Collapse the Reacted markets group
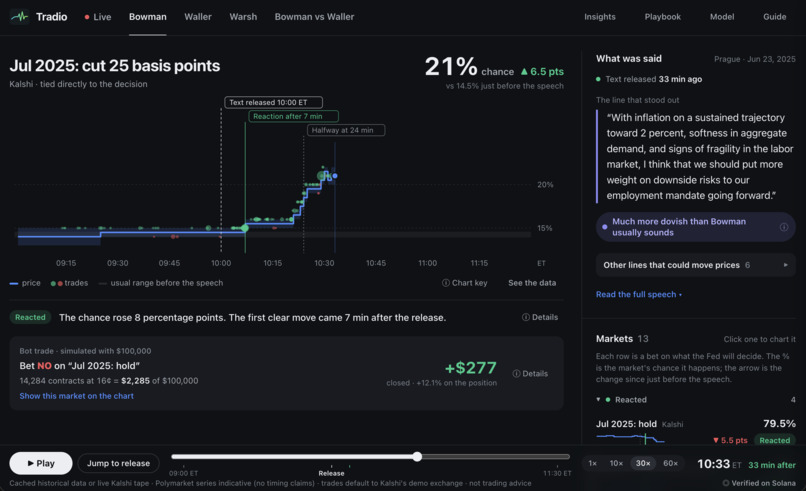The width and height of the screenshot is (806, 491). pyautogui.click(x=598, y=399)
